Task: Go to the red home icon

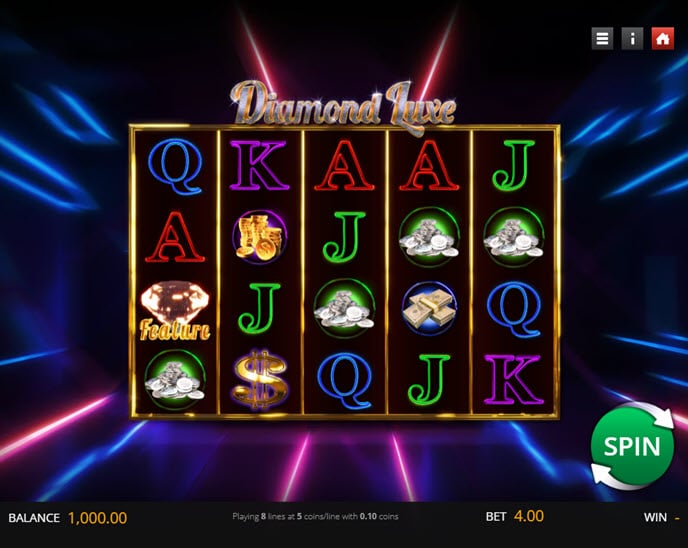Action: 663,39
